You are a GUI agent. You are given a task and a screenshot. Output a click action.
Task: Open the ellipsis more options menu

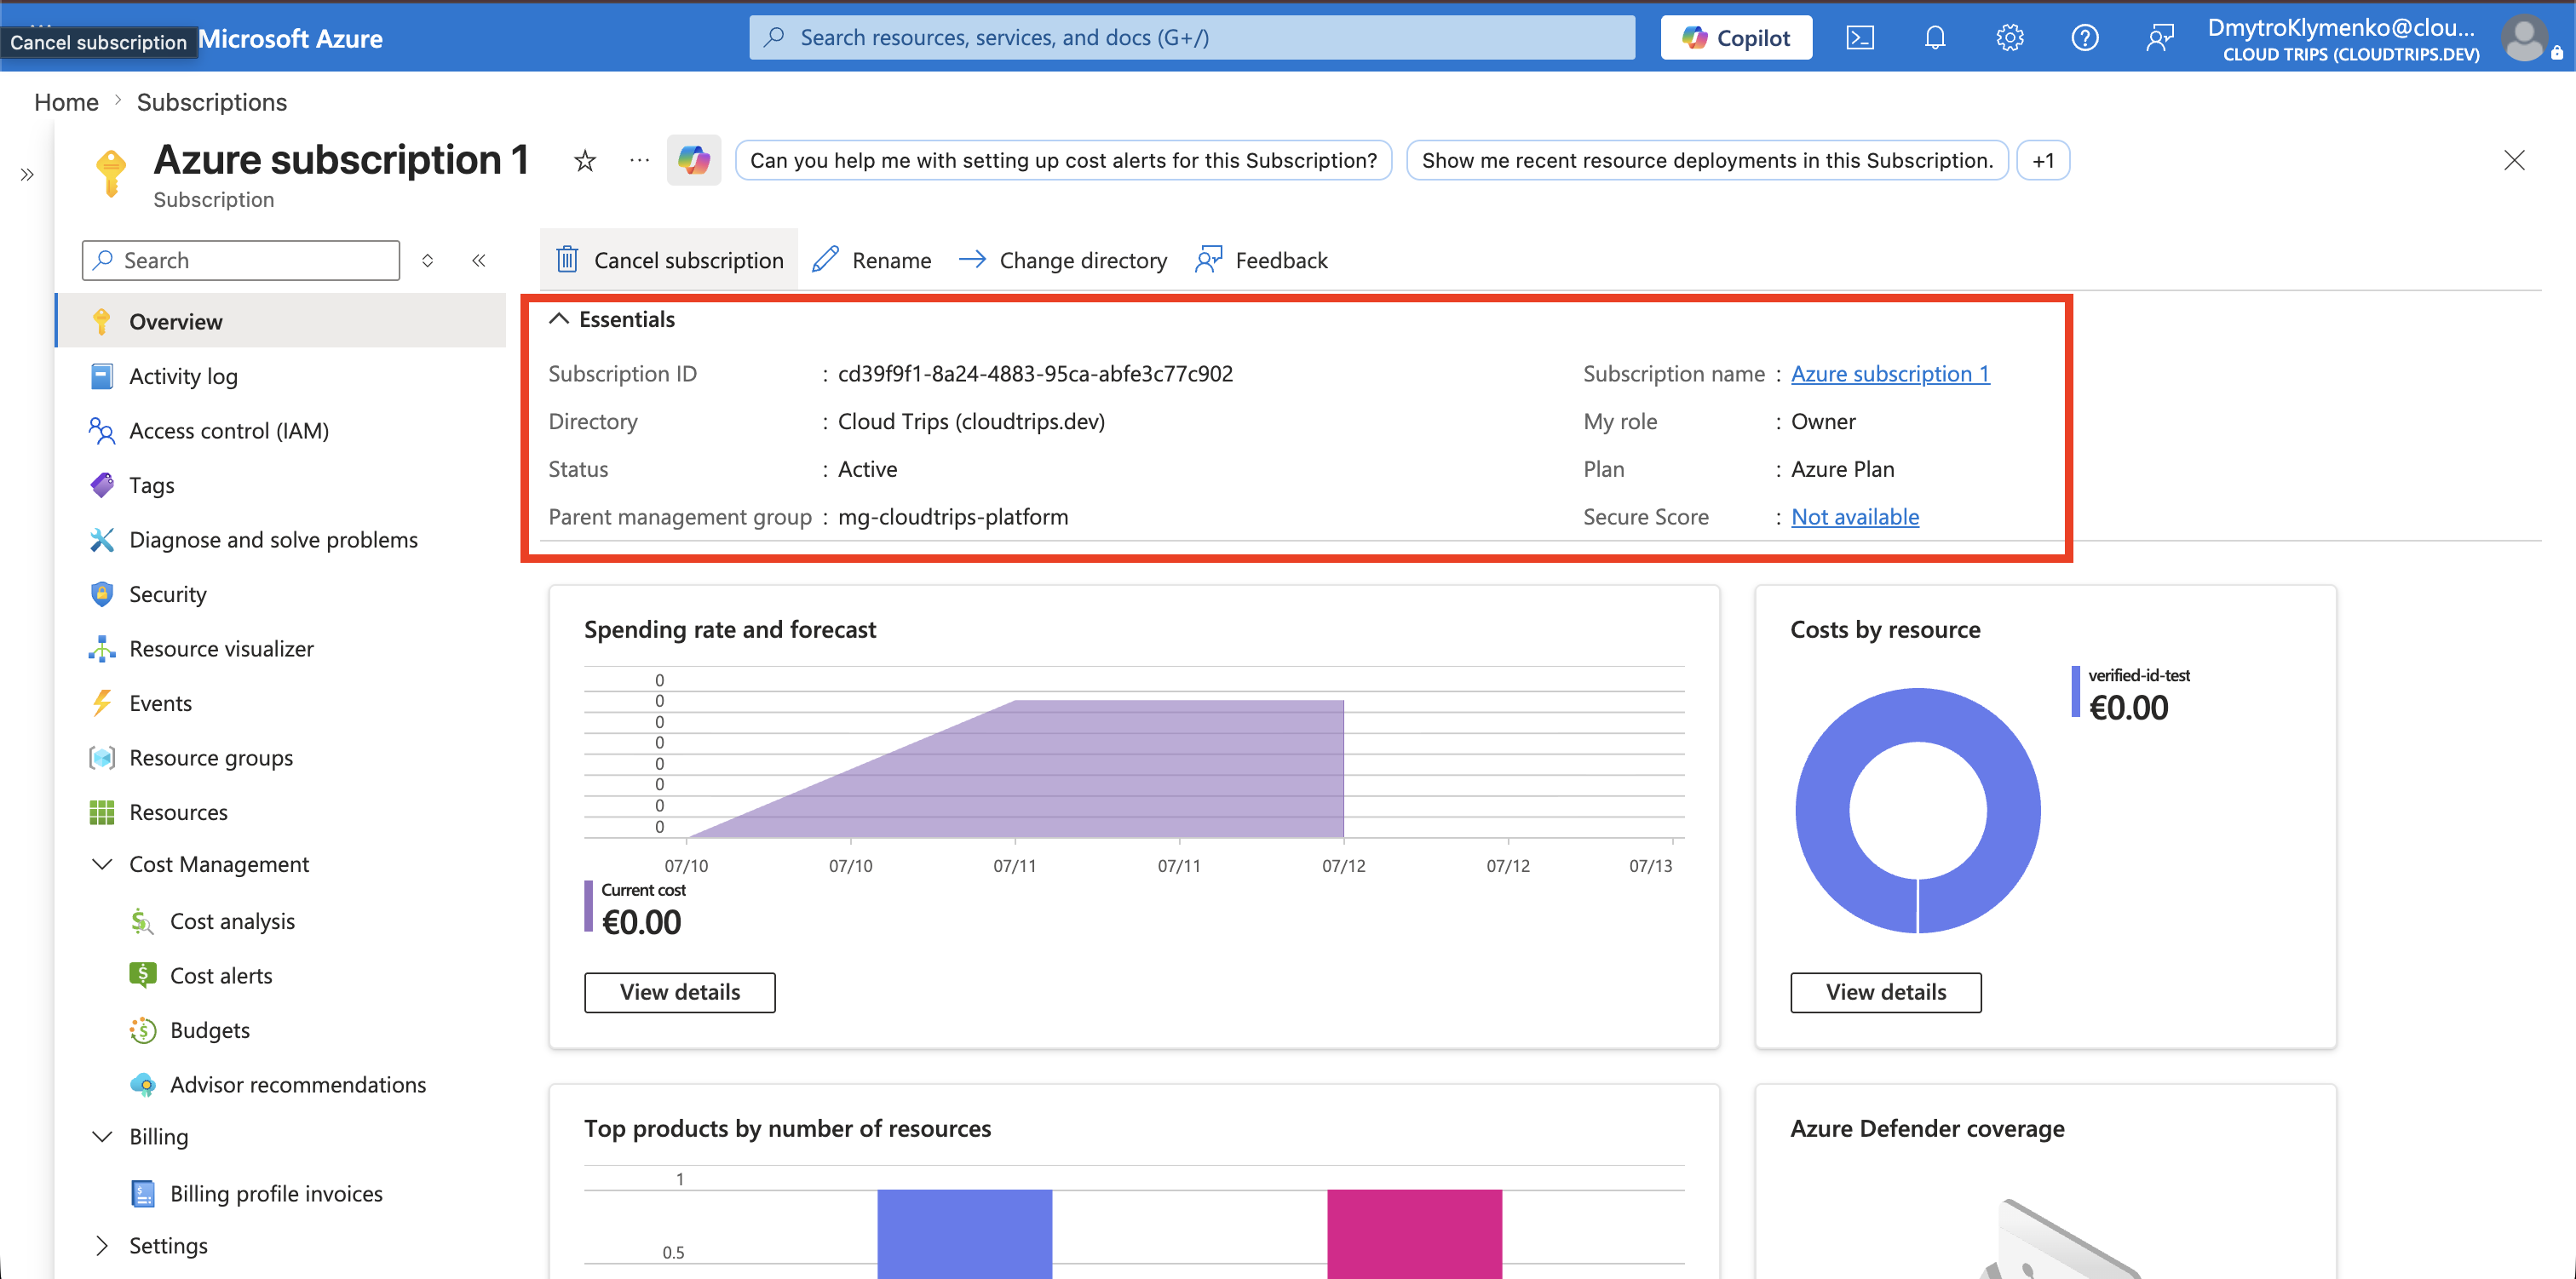[x=640, y=160]
